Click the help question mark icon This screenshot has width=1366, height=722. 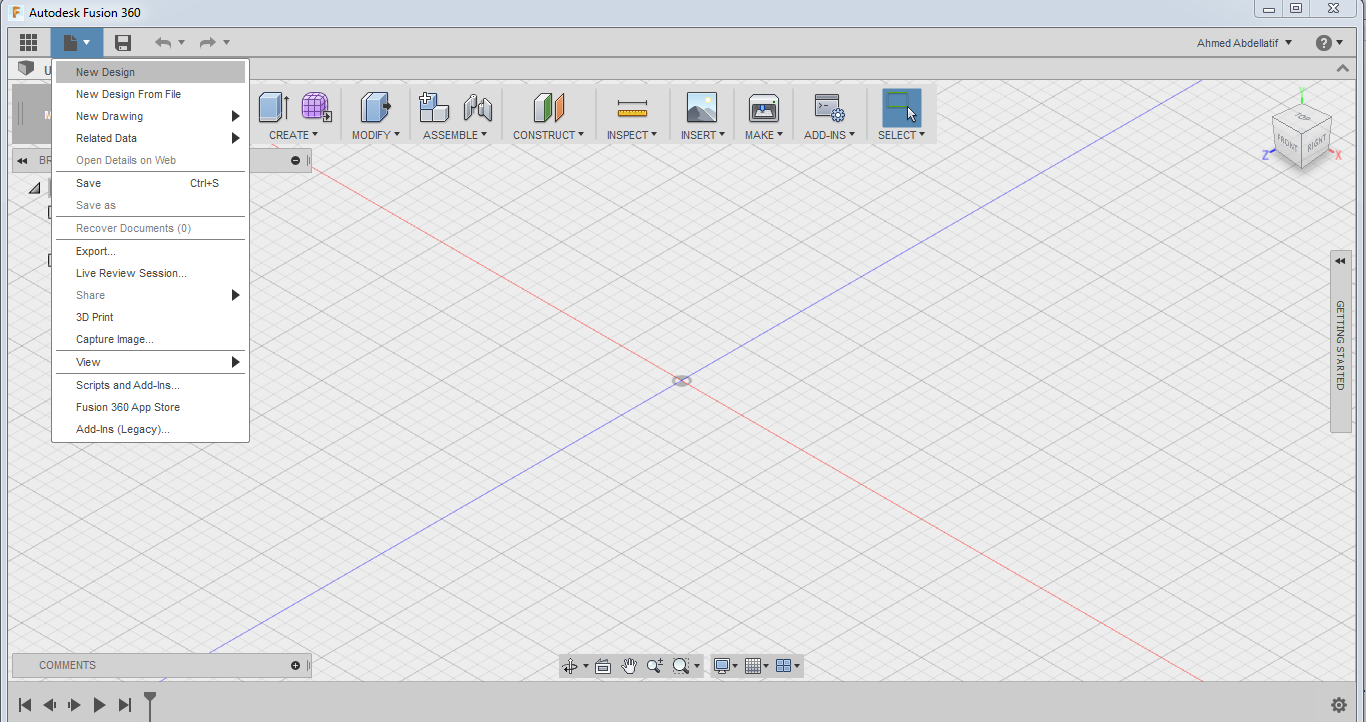[x=1324, y=43]
